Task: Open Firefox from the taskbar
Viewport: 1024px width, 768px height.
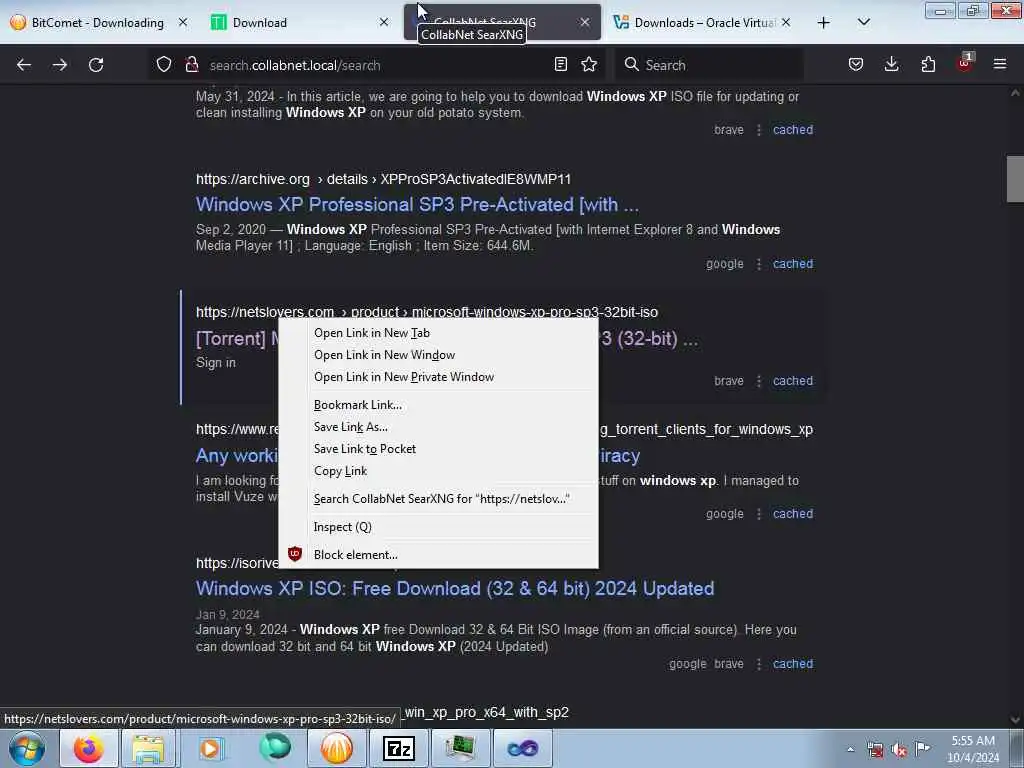Action: click(89, 748)
